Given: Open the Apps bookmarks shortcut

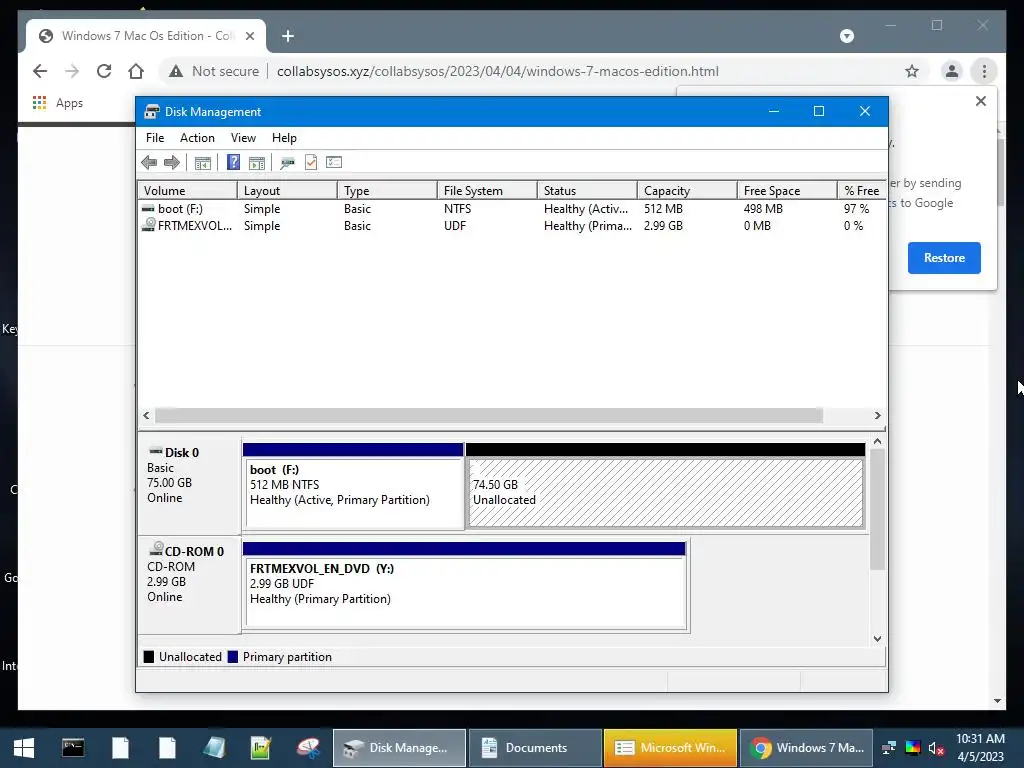Looking at the screenshot, I should coord(58,103).
